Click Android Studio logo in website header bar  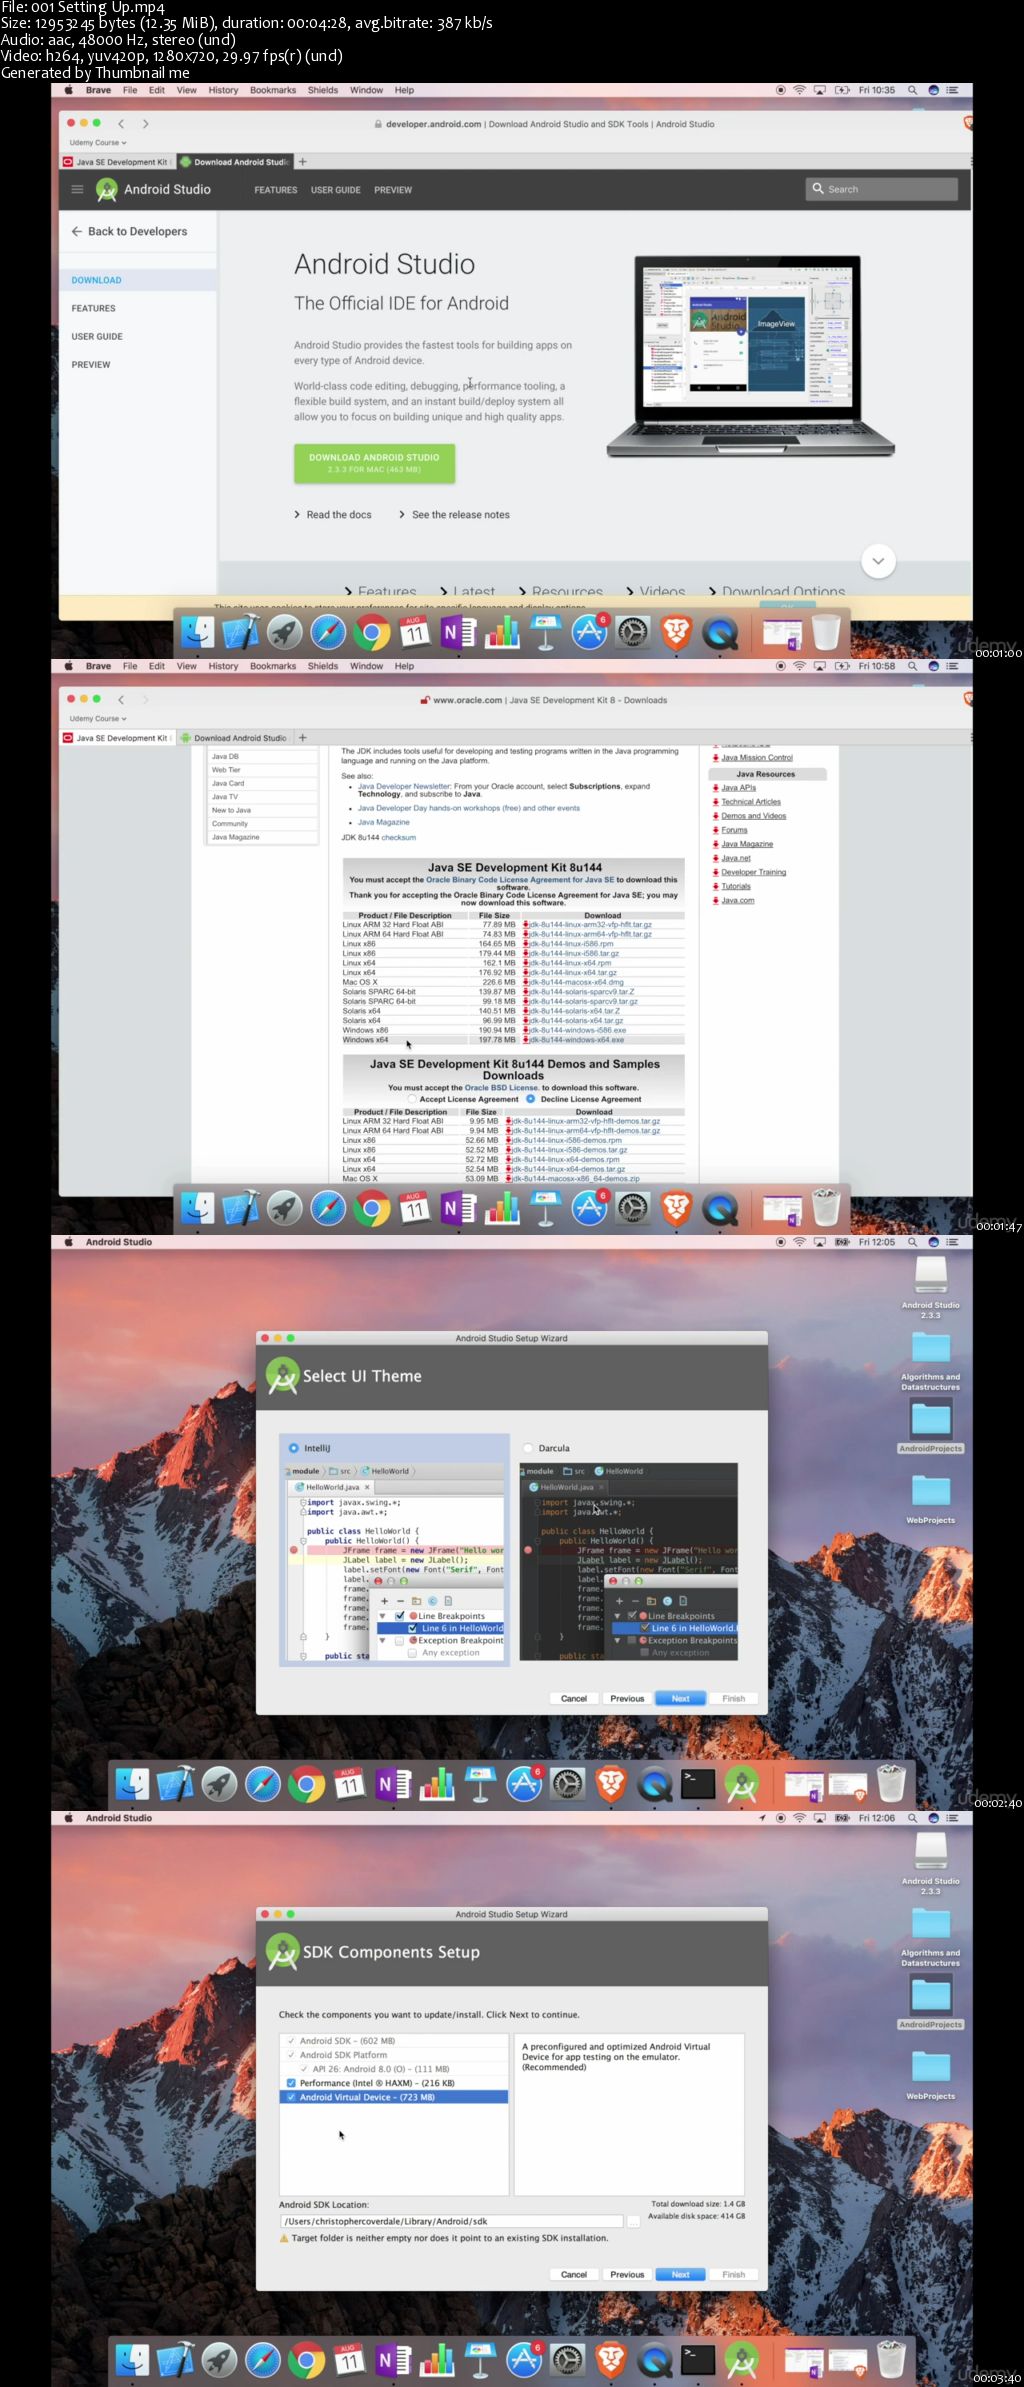pos(107,189)
